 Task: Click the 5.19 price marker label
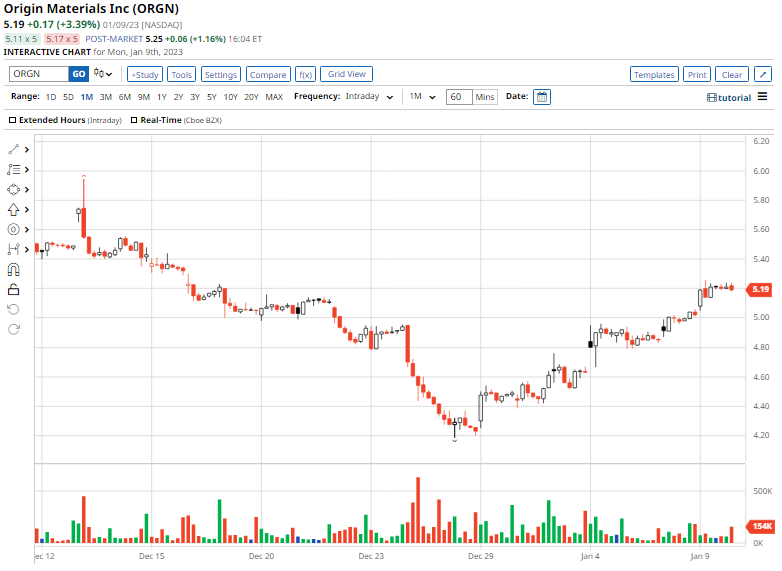[760, 289]
